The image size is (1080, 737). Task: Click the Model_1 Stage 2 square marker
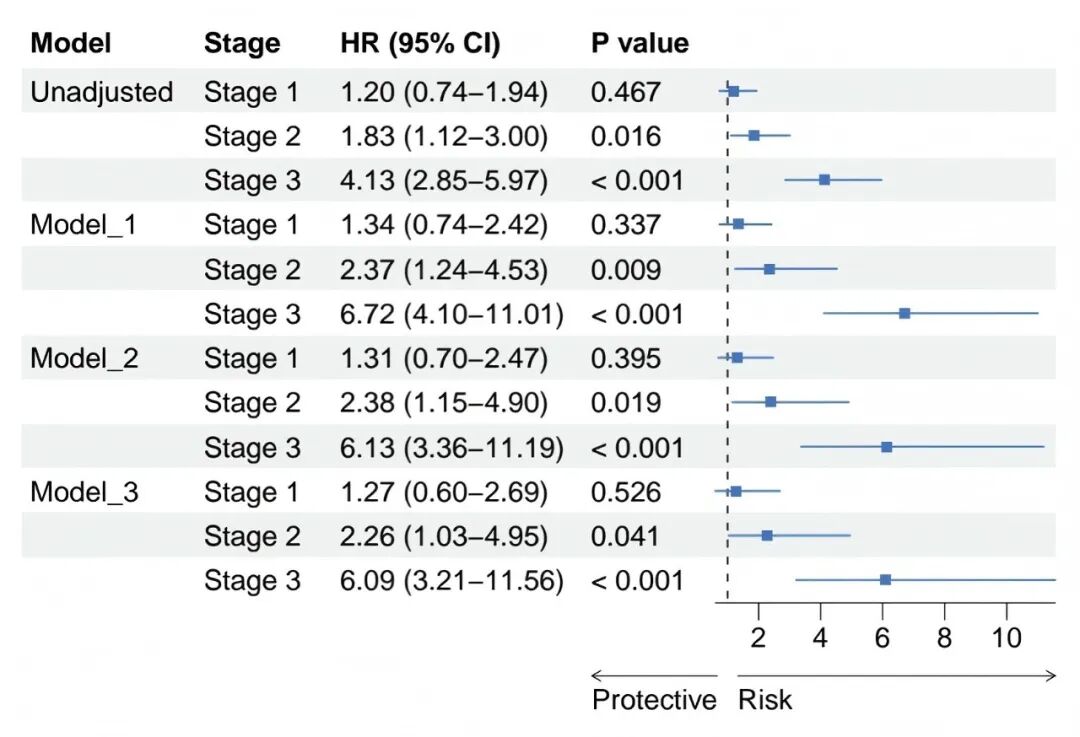pyautogui.click(x=769, y=269)
